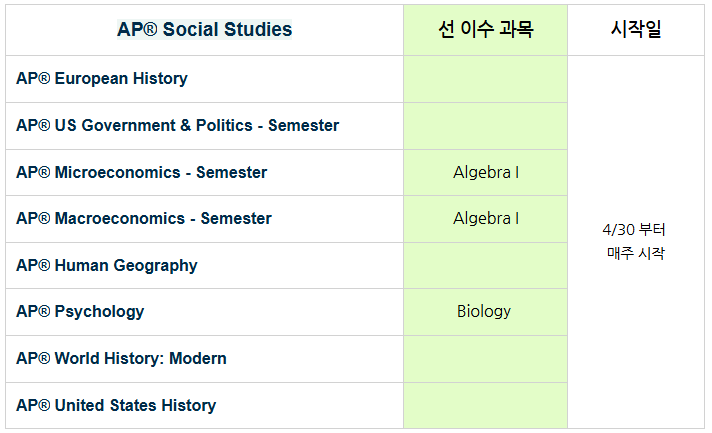Open the AP® Psychology course
The width and height of the screenshot is (712, 433).
point(80,312)
